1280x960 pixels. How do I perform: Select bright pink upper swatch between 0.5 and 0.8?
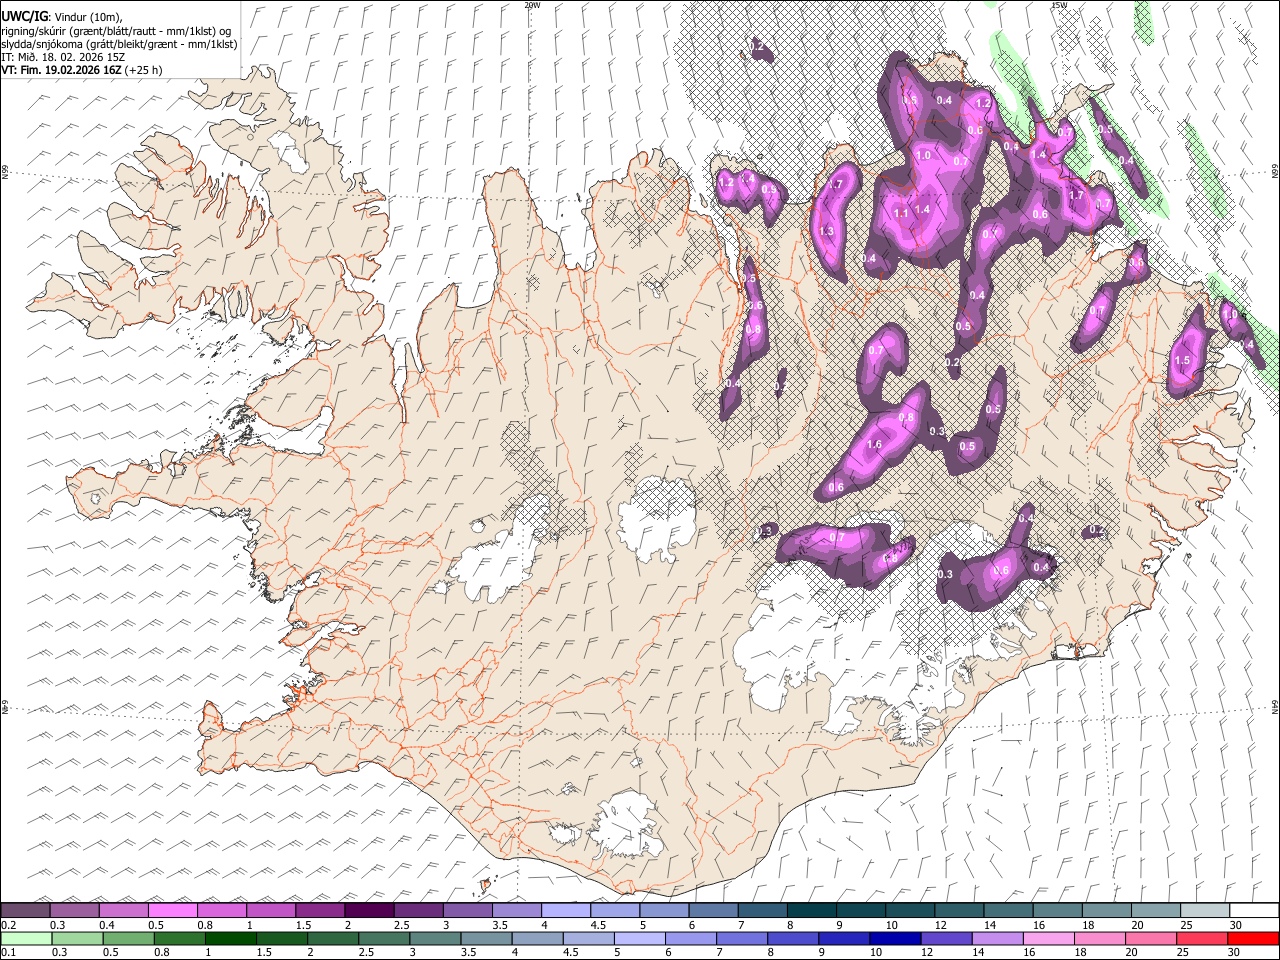click(173, 910)
